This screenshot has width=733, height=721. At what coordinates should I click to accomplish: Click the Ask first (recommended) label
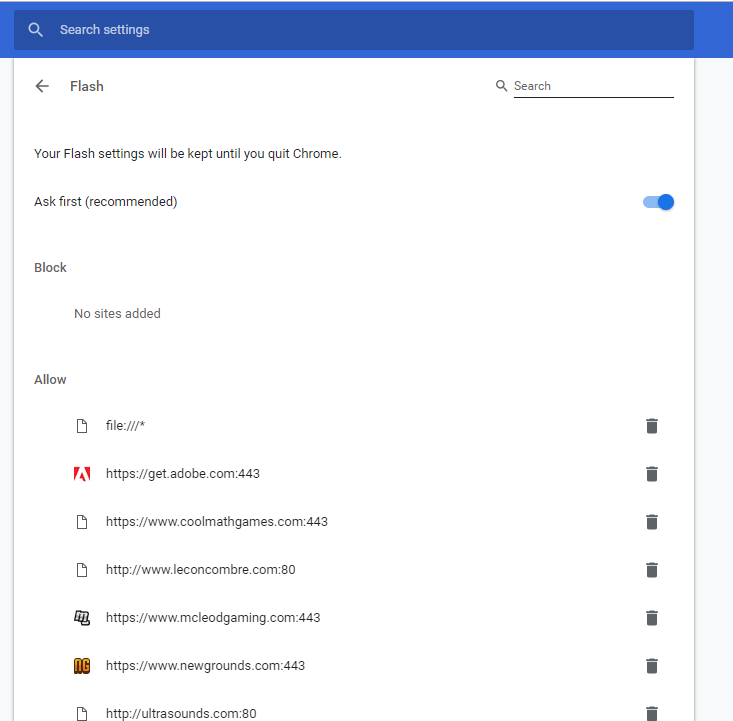click(106, 202)
